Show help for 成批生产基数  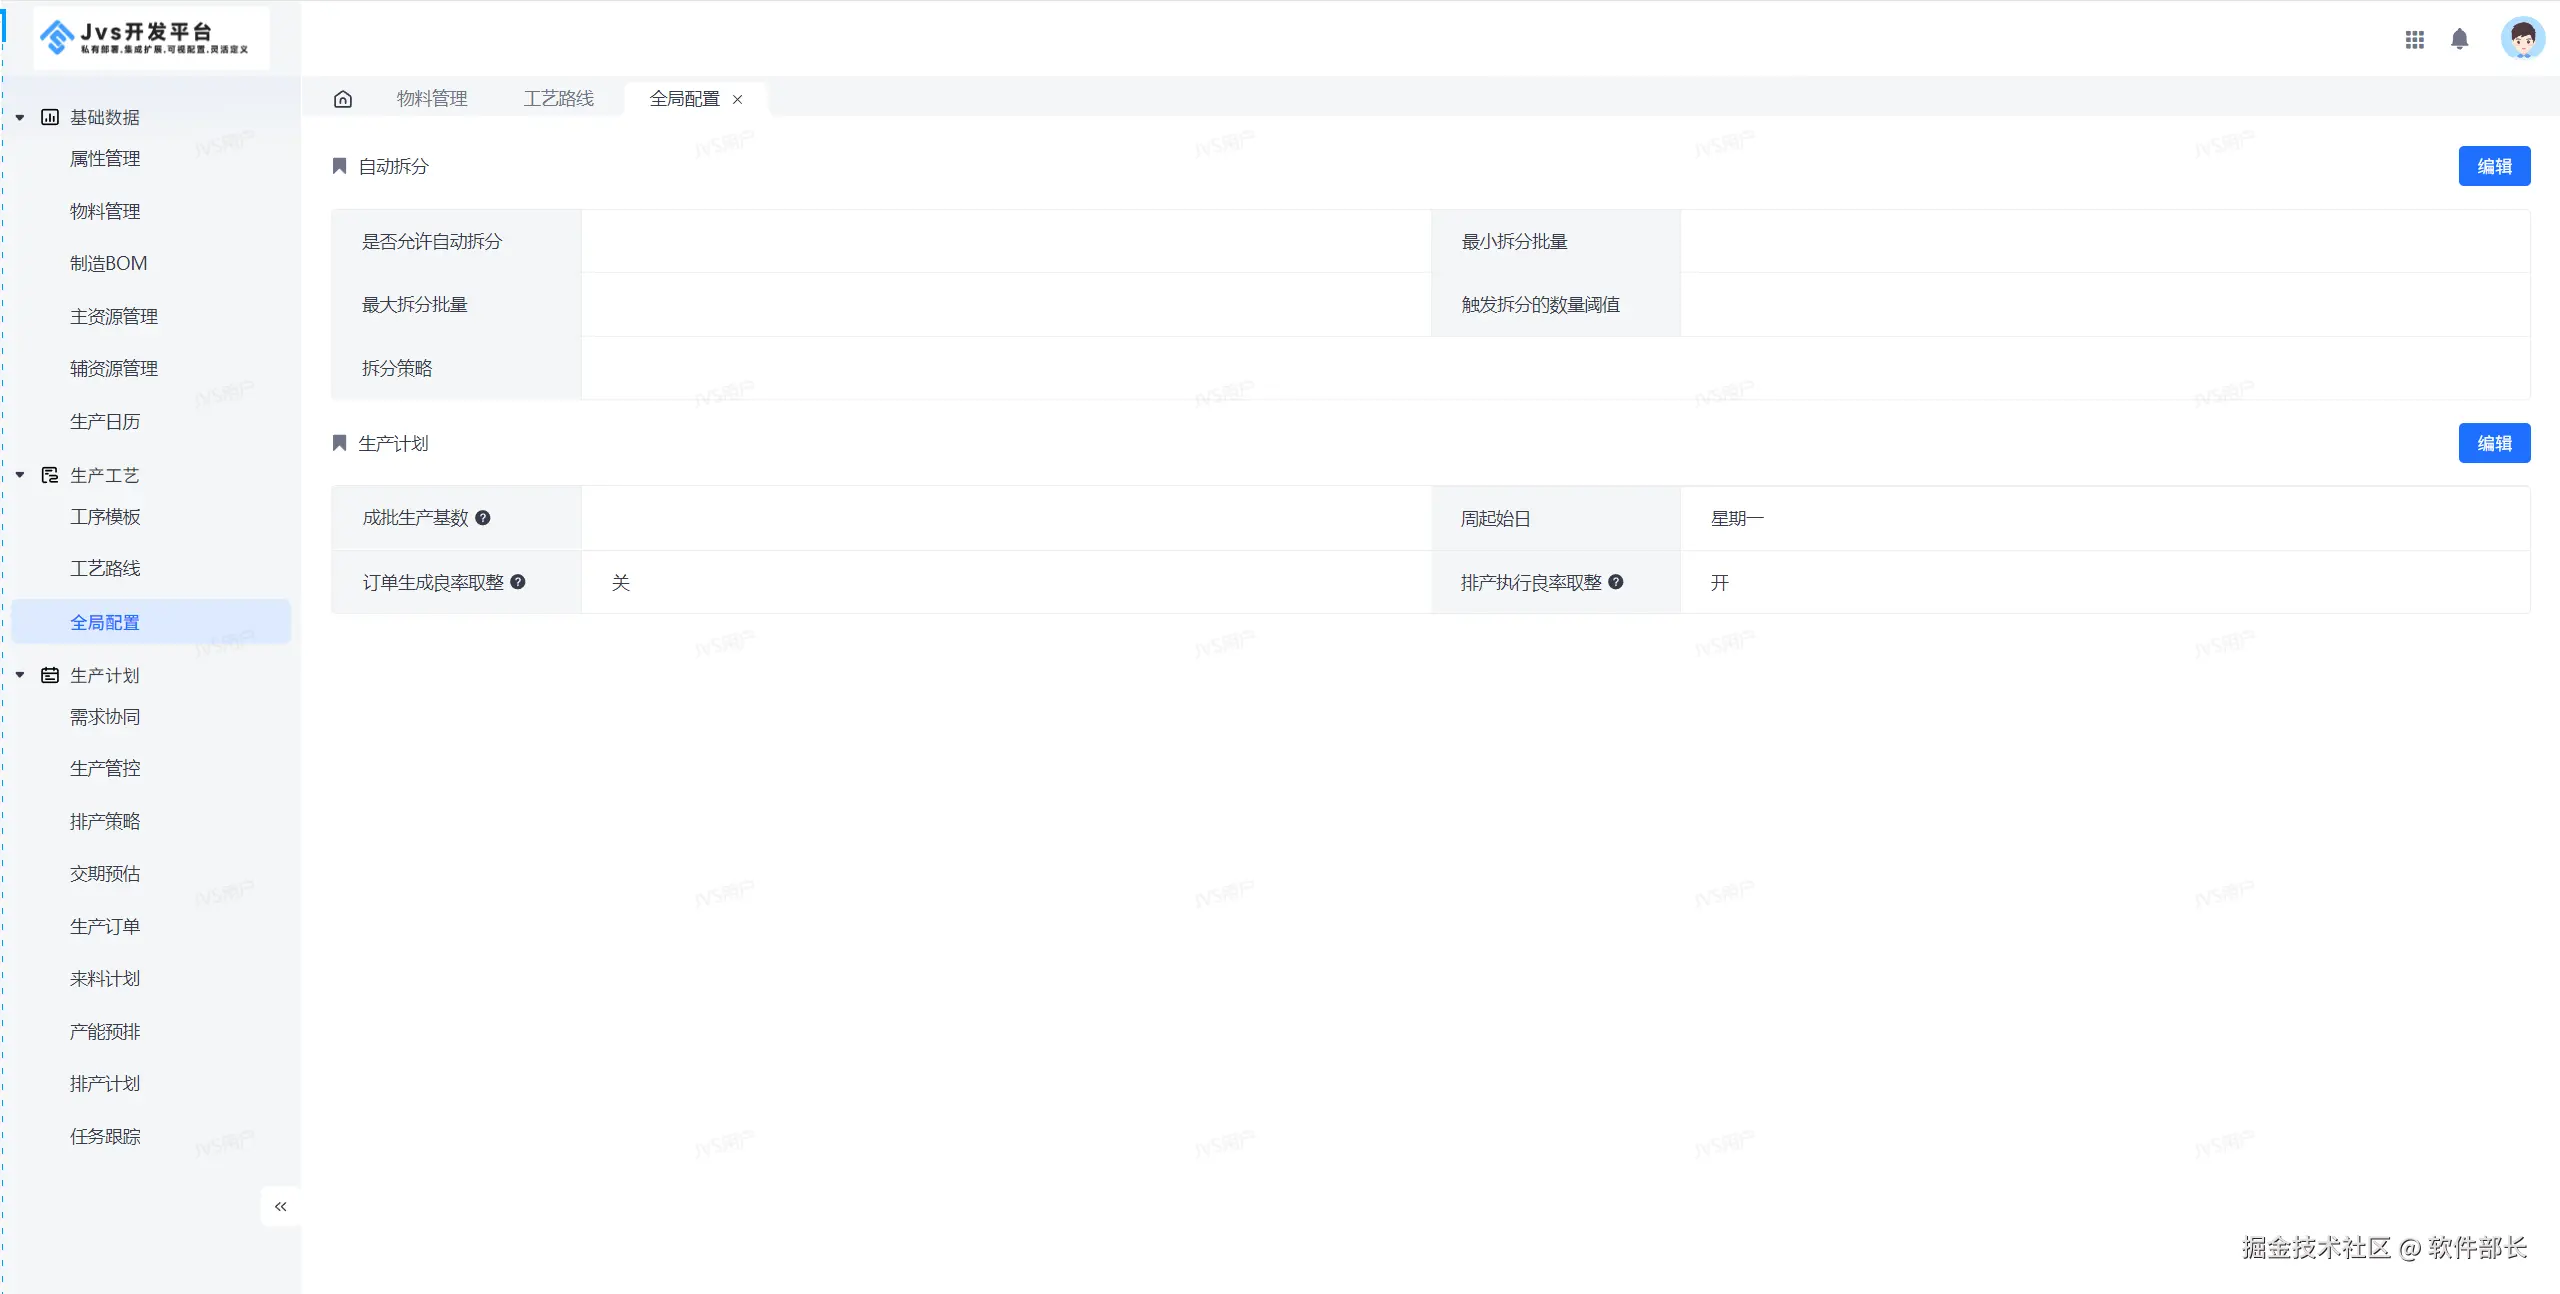483,518
